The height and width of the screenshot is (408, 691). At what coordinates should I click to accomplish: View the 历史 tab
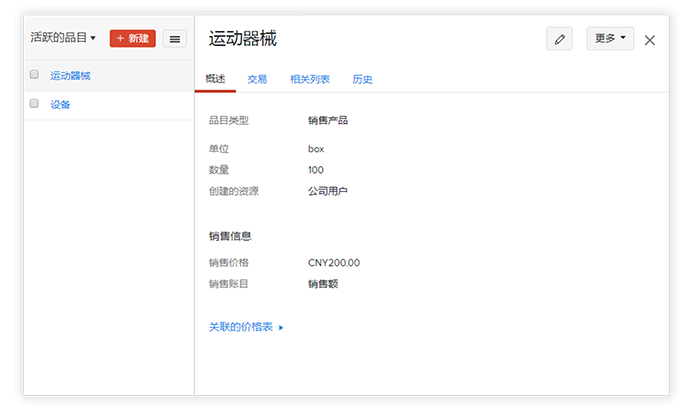coord(362,79)
